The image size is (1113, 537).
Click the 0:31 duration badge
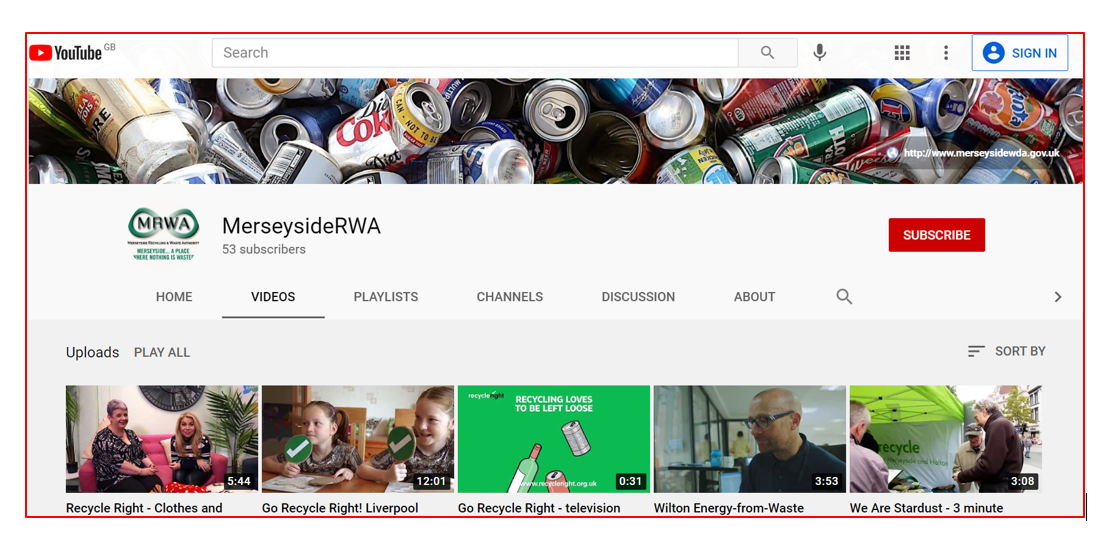point(630,481)
